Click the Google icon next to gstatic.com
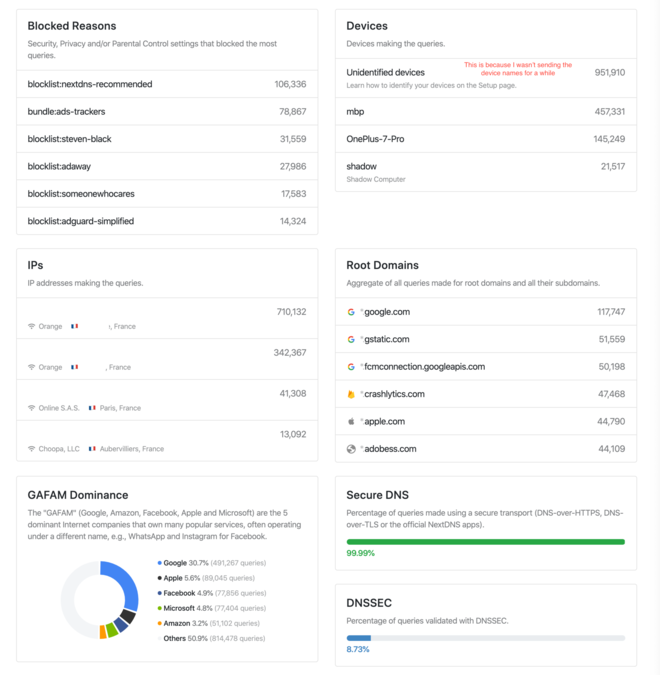 click(x=351, y=340)
